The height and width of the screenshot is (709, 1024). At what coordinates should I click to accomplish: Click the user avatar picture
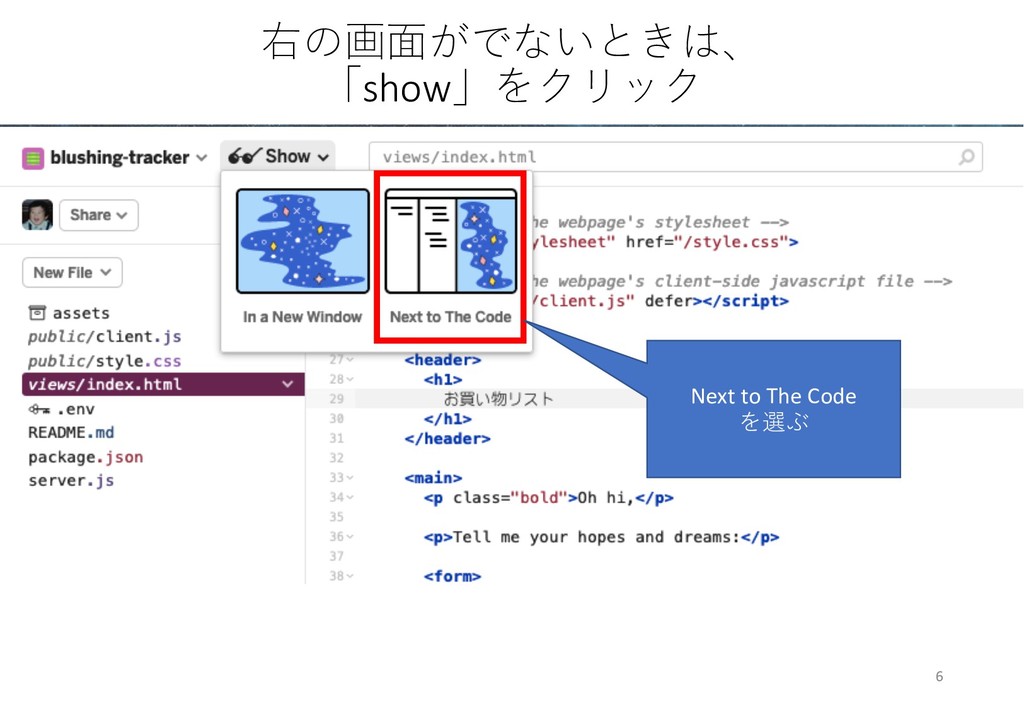pyautogui.click(x=37, y=215)
